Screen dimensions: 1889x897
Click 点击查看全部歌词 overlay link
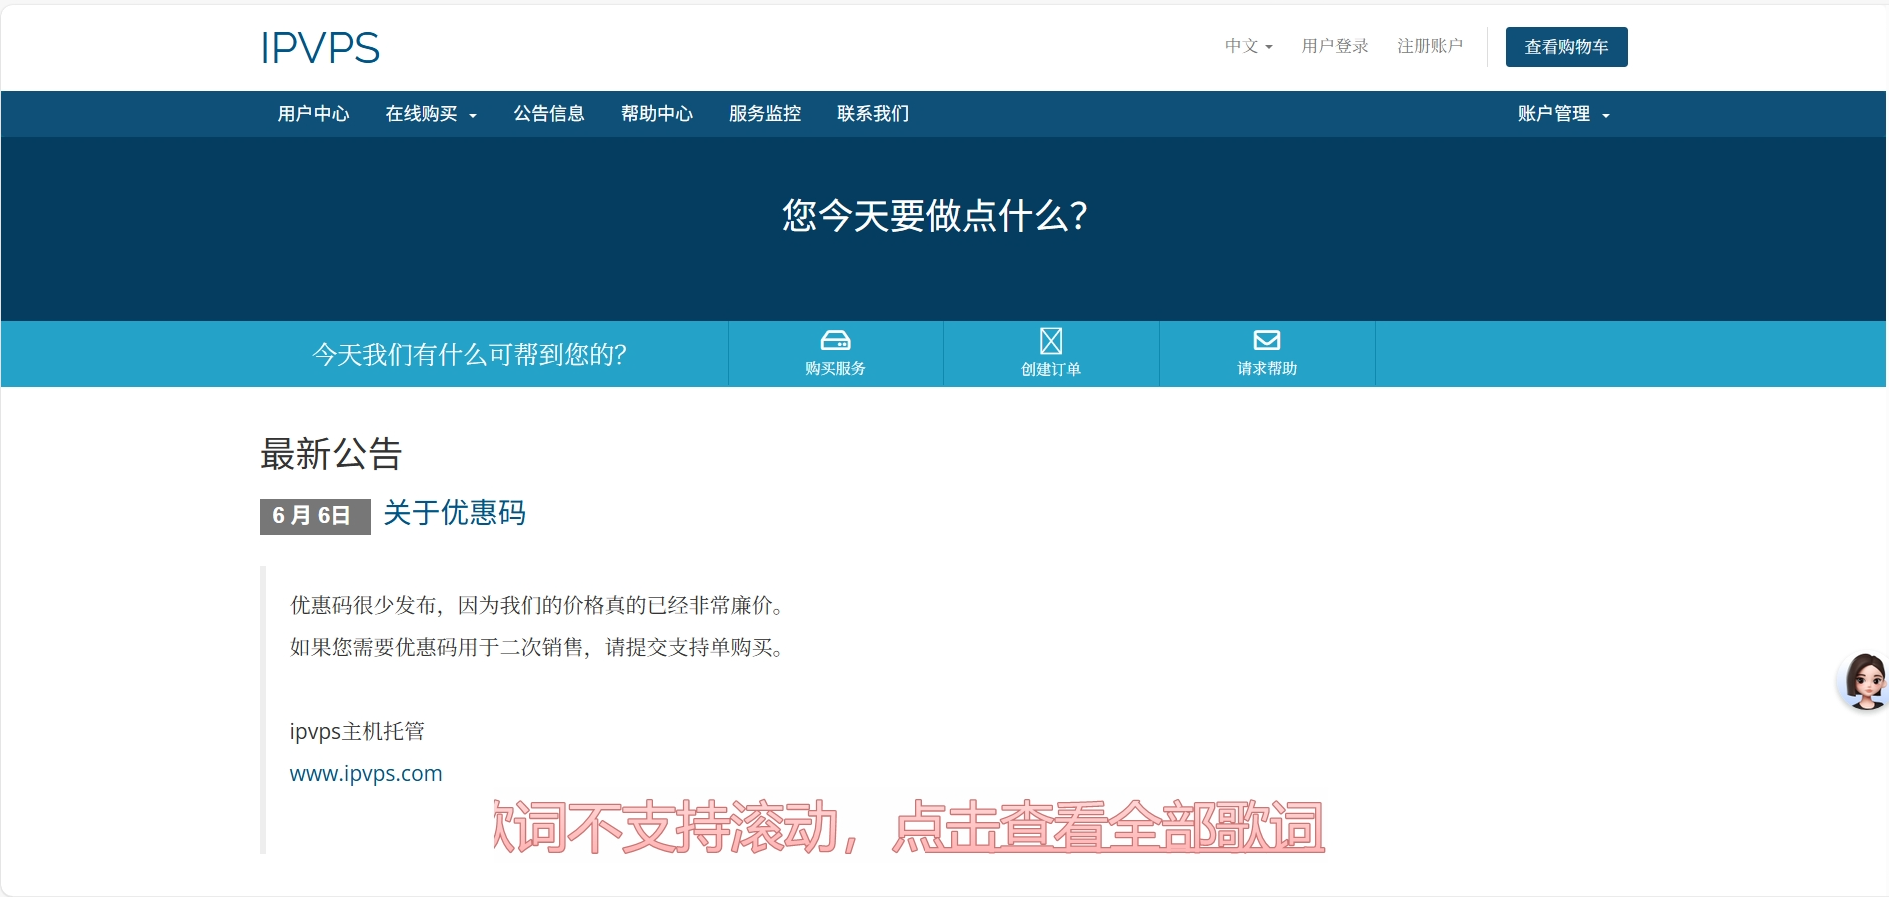tap(1108, 827)
